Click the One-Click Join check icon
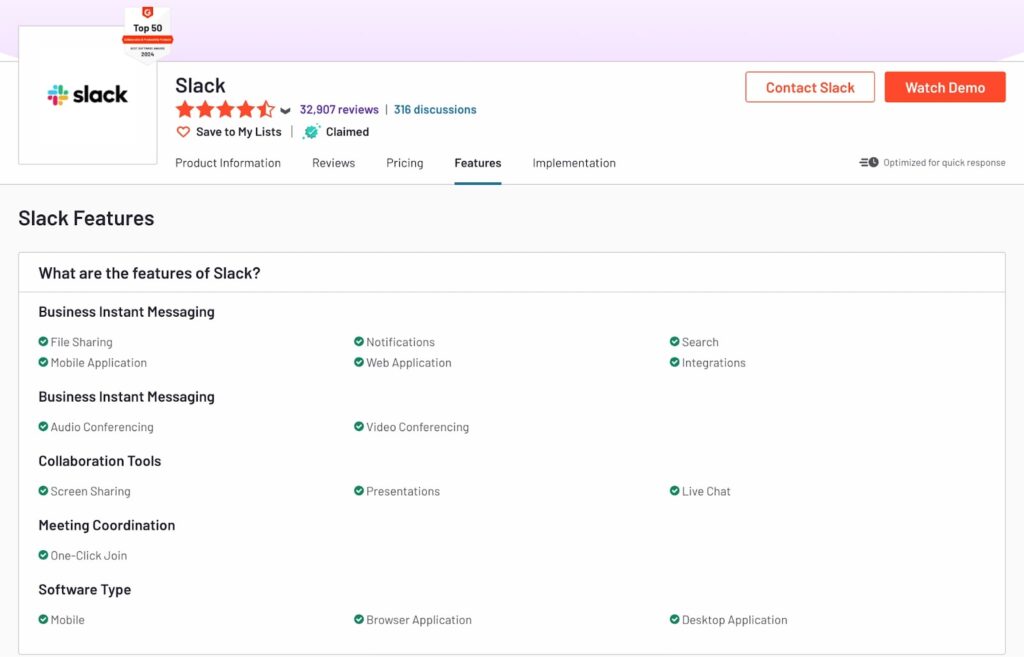This screenshot has width=1024, height=657. (43, 555)
